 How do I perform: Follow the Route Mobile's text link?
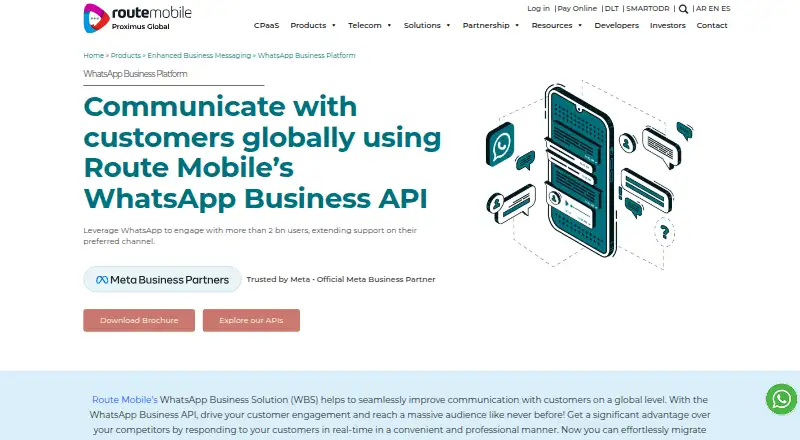pyautogui.click(x=125, y=400)
